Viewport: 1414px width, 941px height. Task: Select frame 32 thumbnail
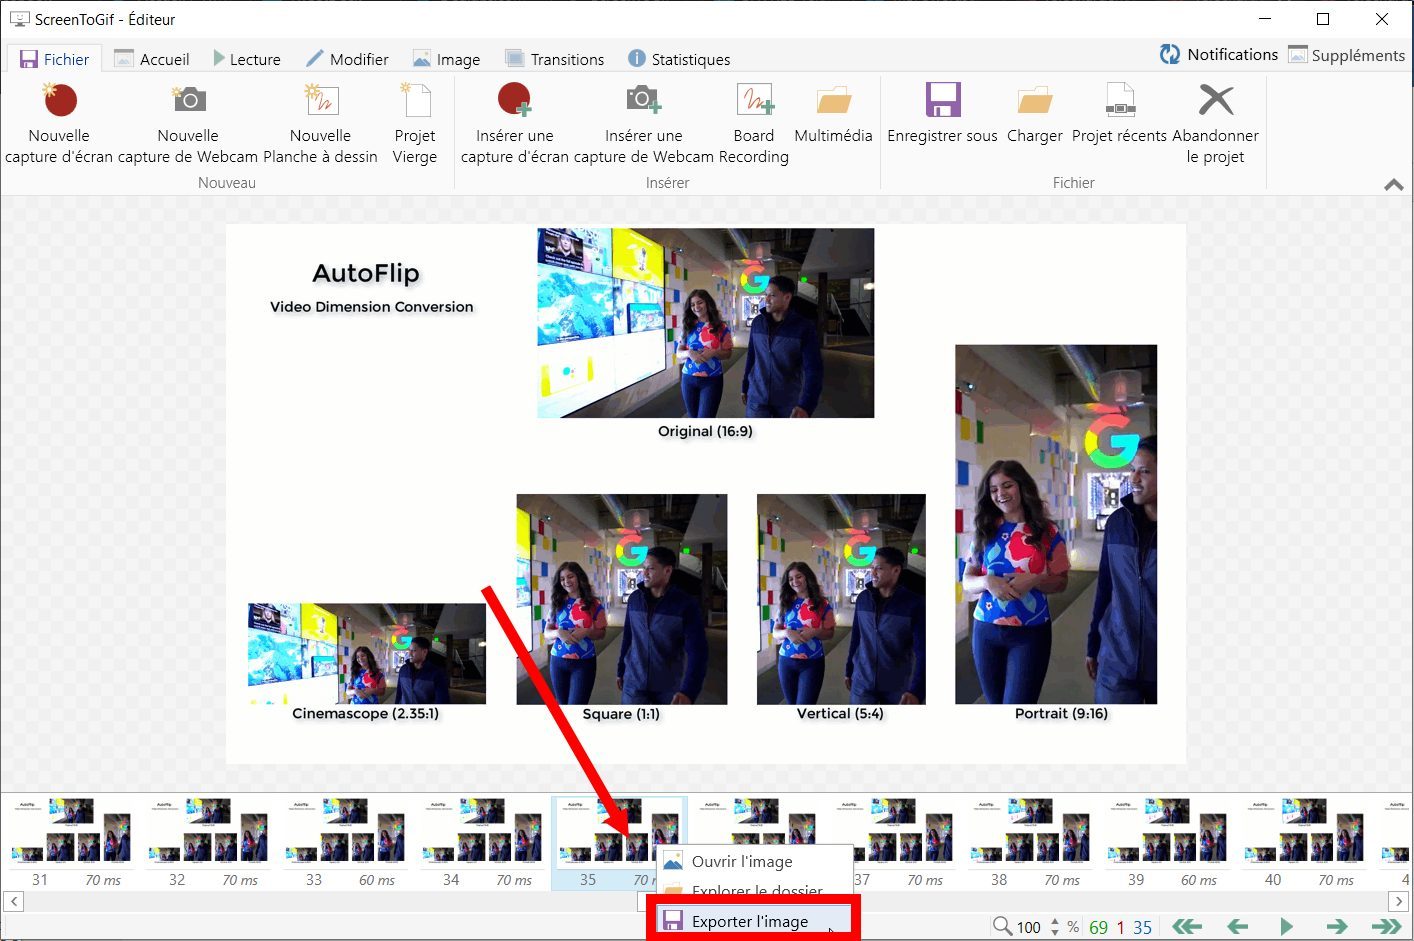point(208,842)
